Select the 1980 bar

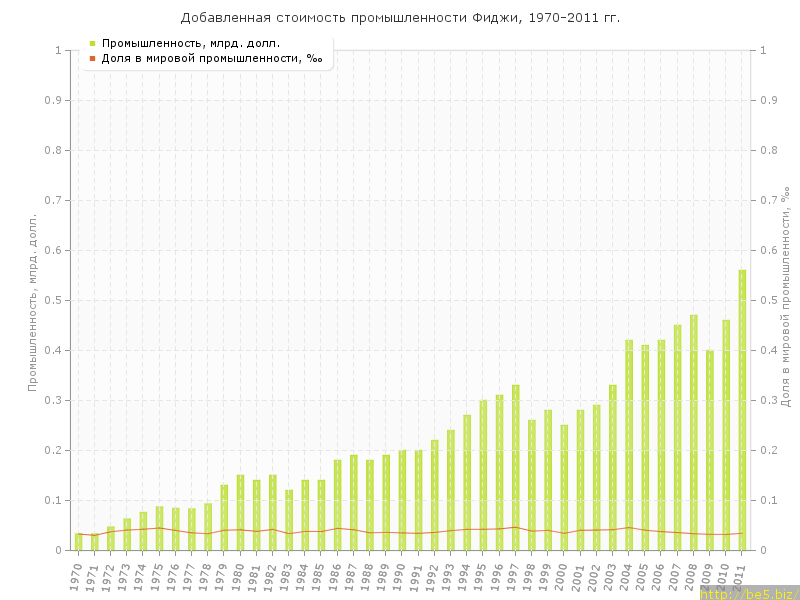pos(240,512)
